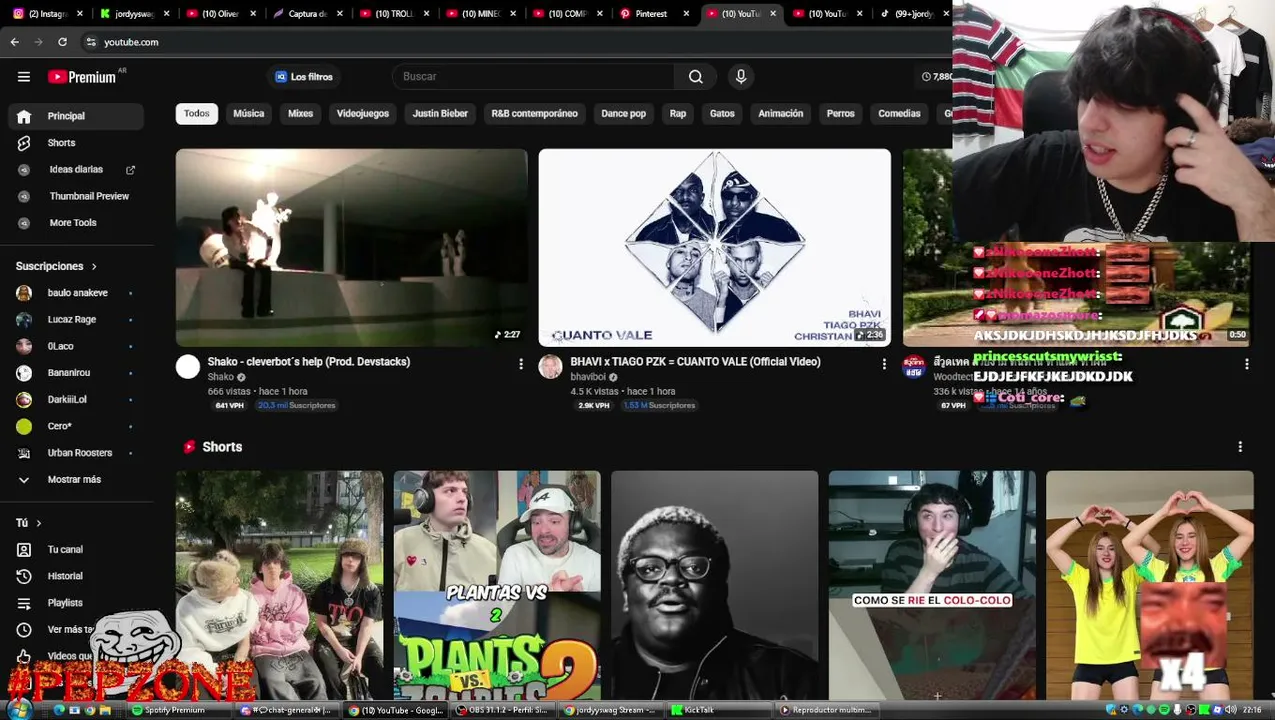Screen dimensions: 1275x720
Task: Close the Pinterest browser tab
Action: click(x=687, y=14)
